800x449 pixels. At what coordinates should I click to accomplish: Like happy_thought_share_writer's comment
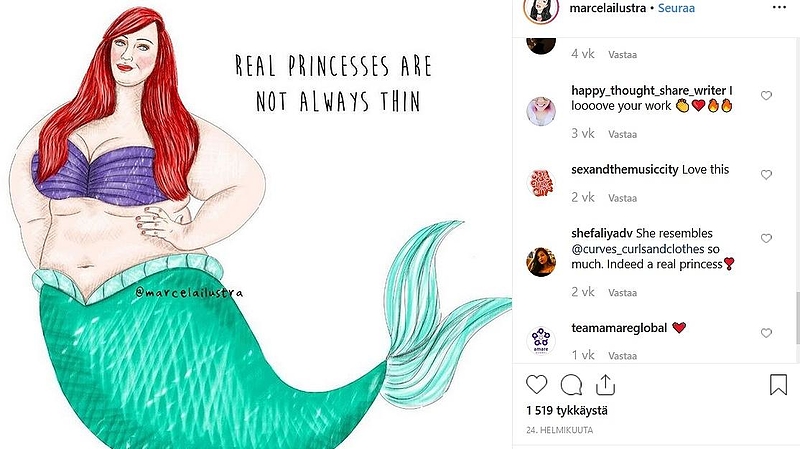(766, 95)
